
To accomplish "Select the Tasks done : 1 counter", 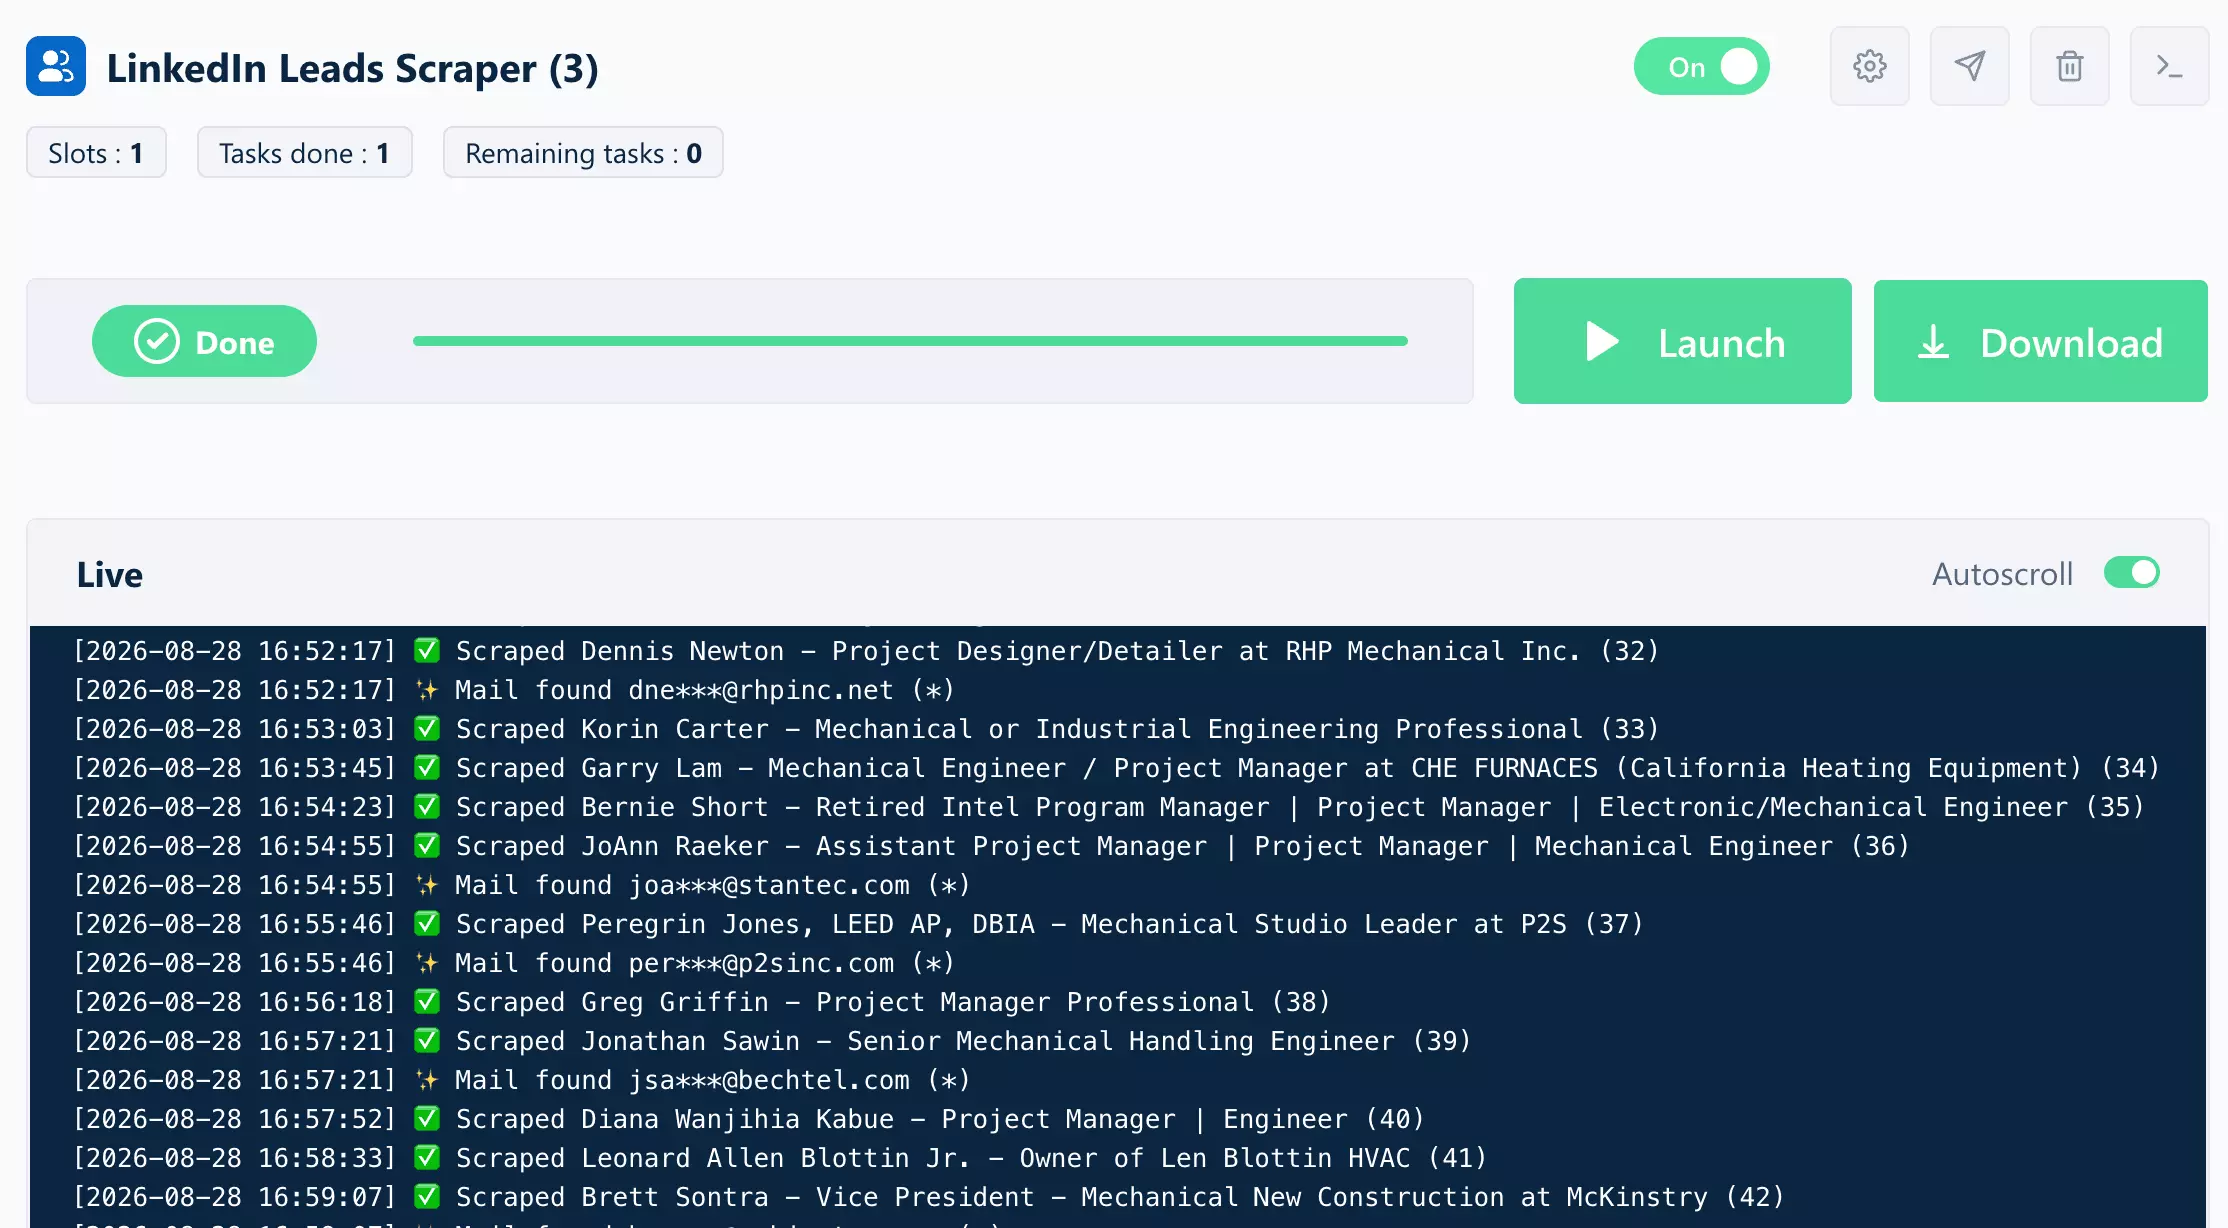I will tap(304, 152).
